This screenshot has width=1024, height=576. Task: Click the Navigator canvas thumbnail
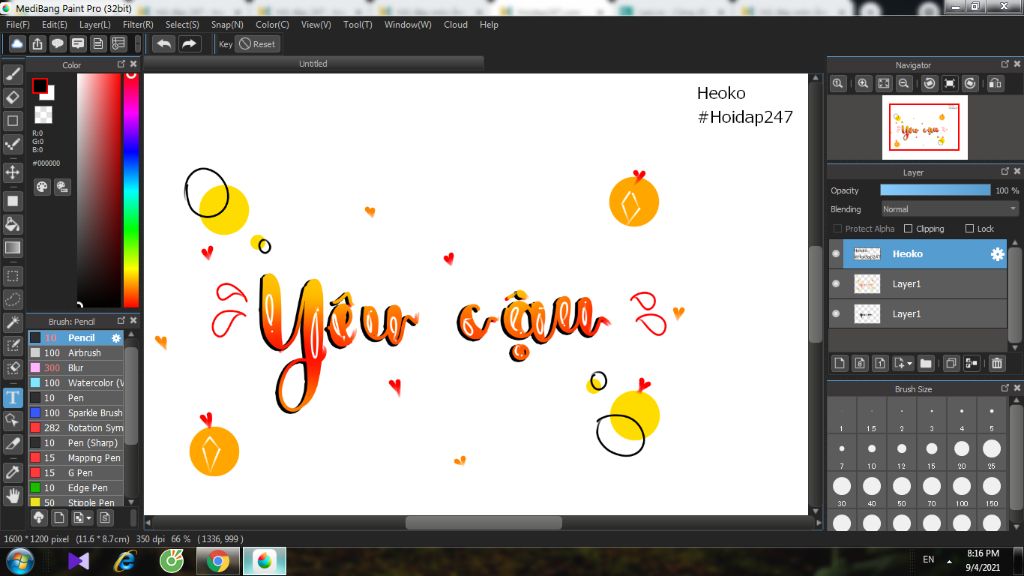(924, 127)
